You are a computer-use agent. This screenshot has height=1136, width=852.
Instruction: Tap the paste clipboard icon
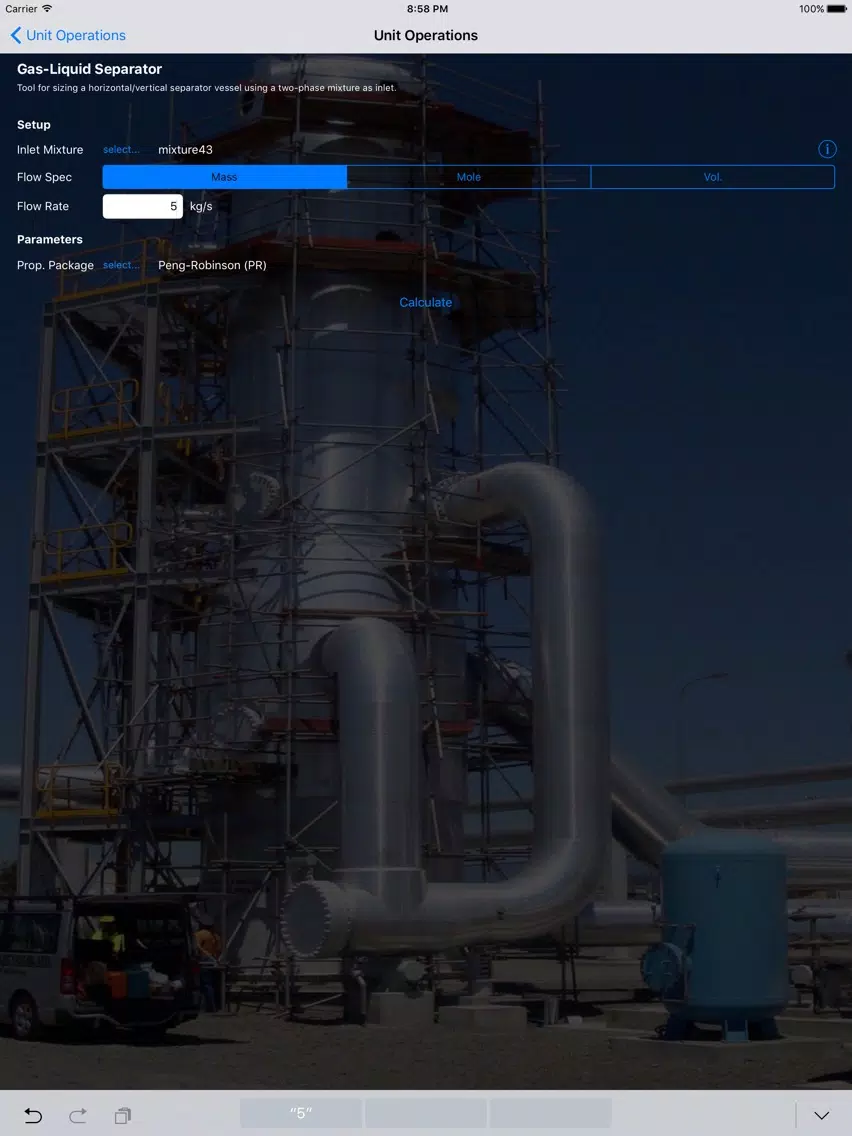point(122,1116)
